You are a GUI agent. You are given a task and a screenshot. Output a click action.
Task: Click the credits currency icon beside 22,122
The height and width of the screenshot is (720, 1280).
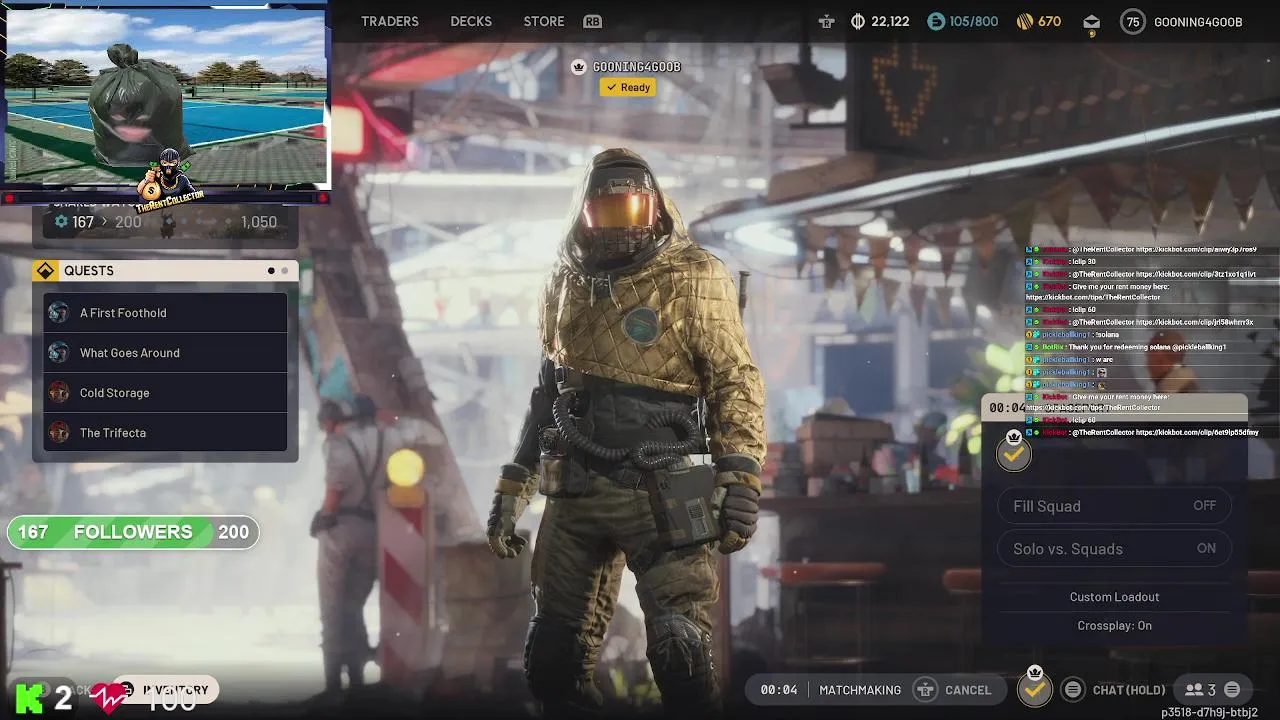(x=858, y=21)
